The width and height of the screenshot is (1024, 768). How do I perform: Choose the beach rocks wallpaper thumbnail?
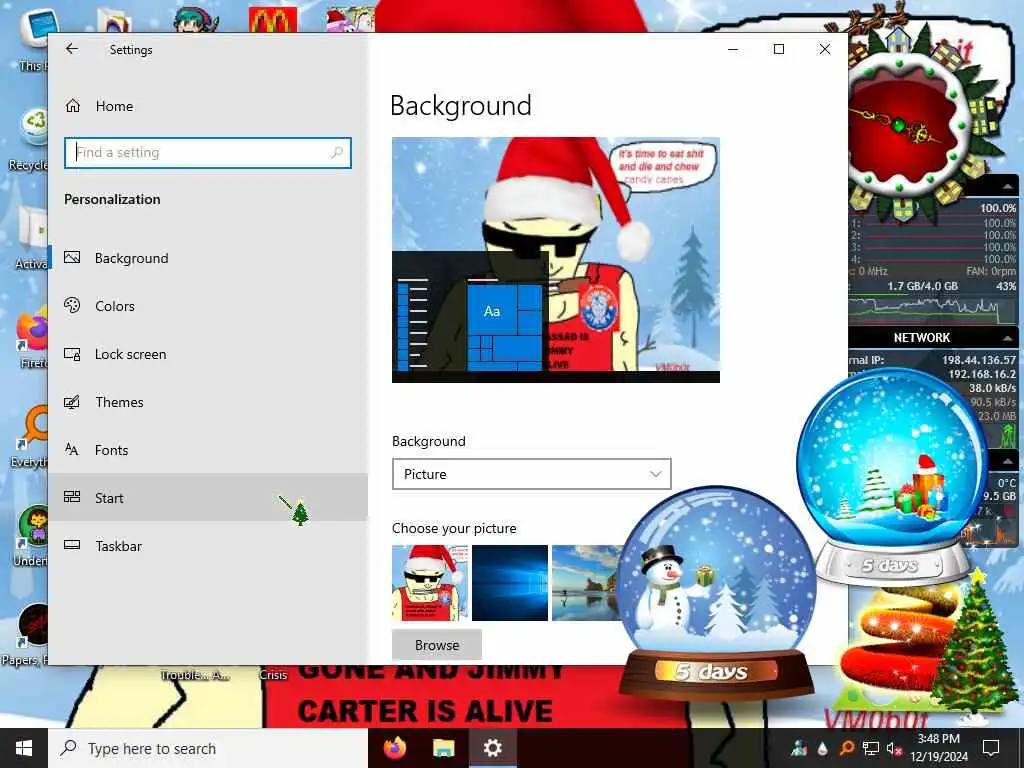pos(586,583)
